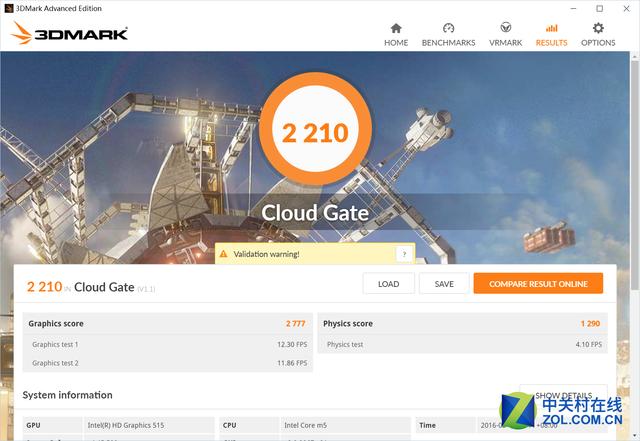Click the 3DMark title bar app icon
Image resolution: width=640 pixels, height=441 pixels.
point(8,8)
